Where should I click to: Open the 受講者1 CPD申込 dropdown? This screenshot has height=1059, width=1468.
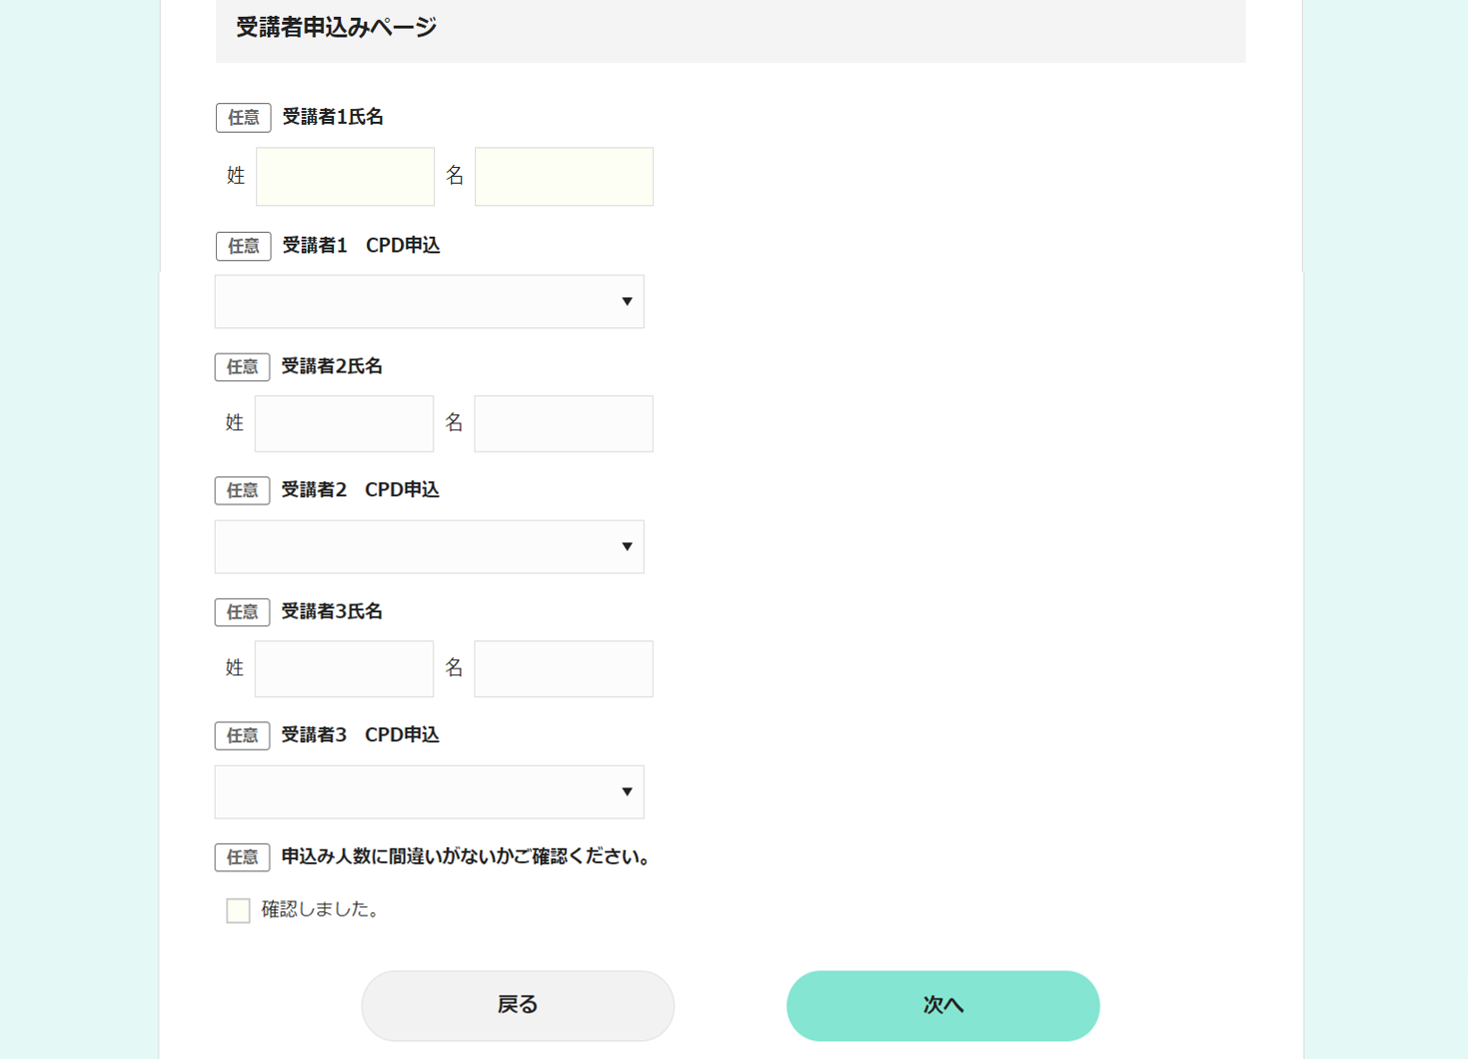point(429,301)
